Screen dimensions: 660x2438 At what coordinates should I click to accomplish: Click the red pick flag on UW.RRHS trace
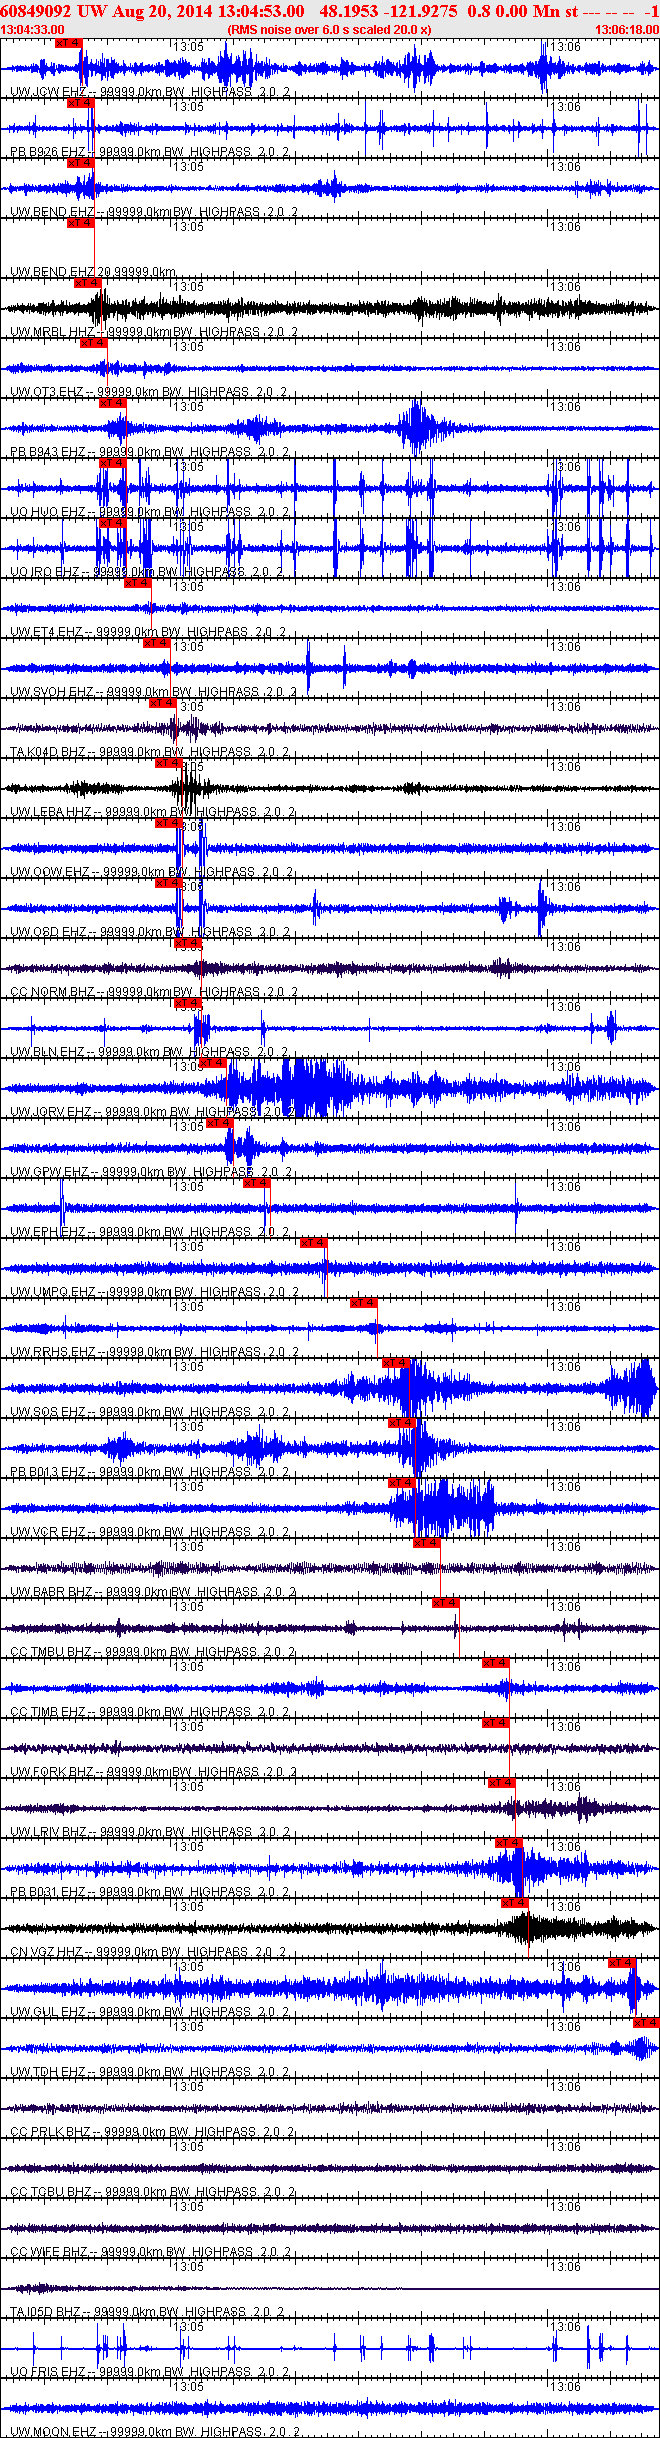tap(363, 1303)
